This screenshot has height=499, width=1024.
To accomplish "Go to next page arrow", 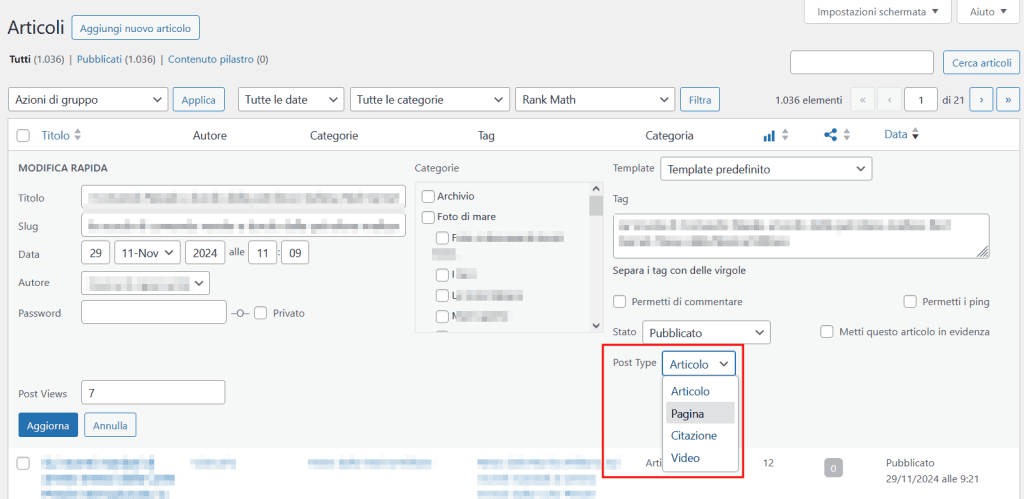I will (982, 100).
